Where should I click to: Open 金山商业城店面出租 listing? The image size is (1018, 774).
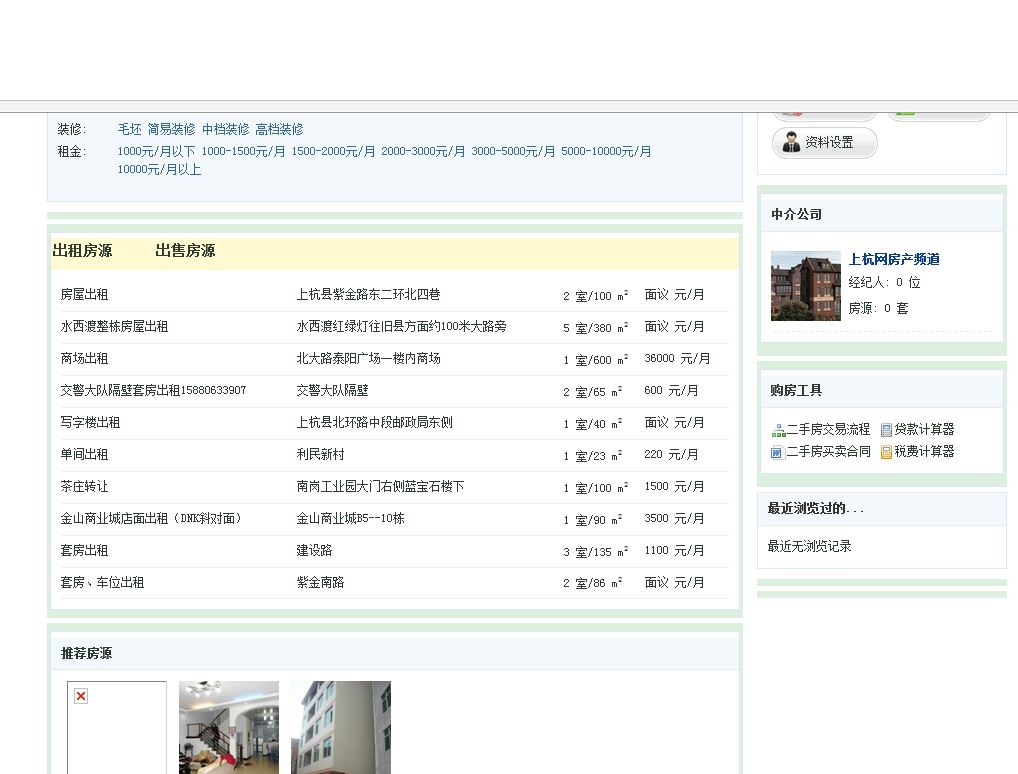pyautogui.click(x=151, y=518)
